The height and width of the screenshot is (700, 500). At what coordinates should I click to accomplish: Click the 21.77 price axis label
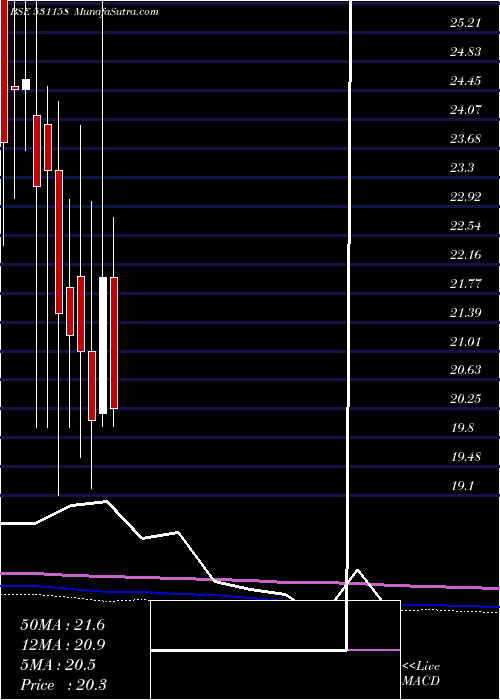tap(465, 283)
